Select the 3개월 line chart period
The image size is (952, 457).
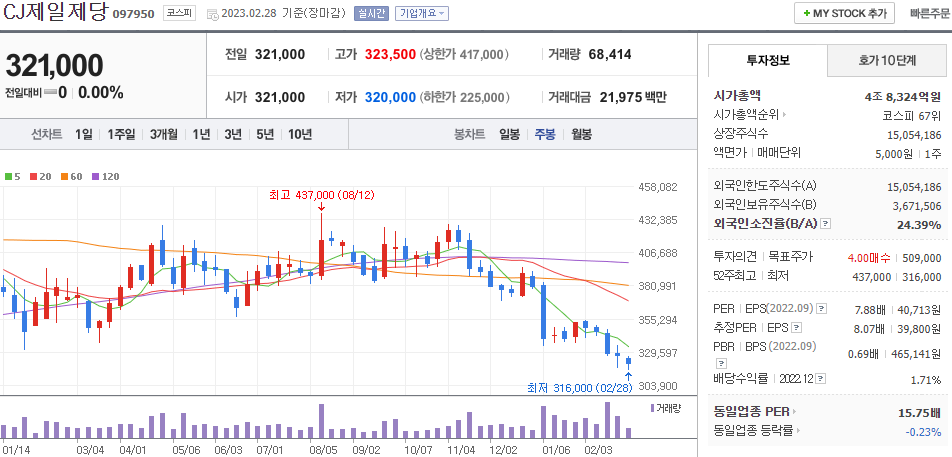pyautogui.click(x=164, y=135)
